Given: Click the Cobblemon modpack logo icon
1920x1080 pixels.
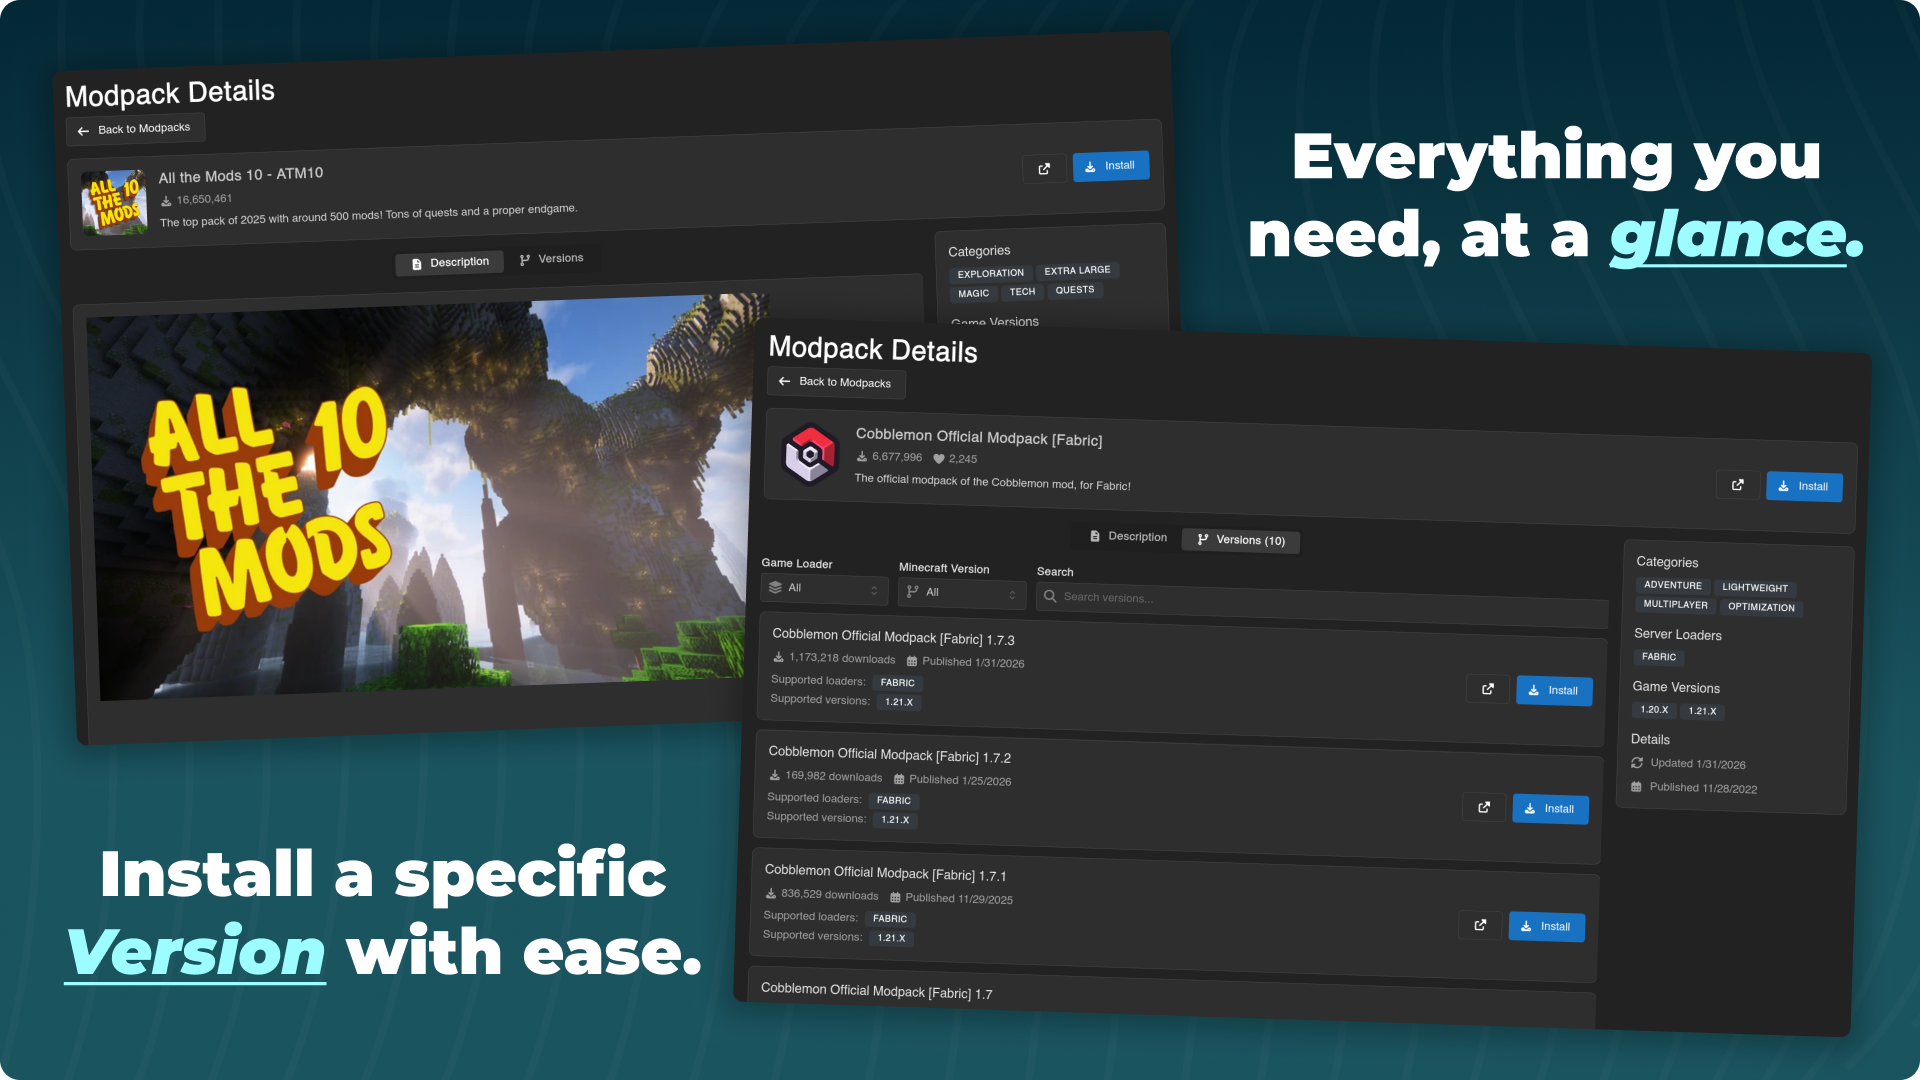Looking at the screenshot, I should [x=810, y=455].
